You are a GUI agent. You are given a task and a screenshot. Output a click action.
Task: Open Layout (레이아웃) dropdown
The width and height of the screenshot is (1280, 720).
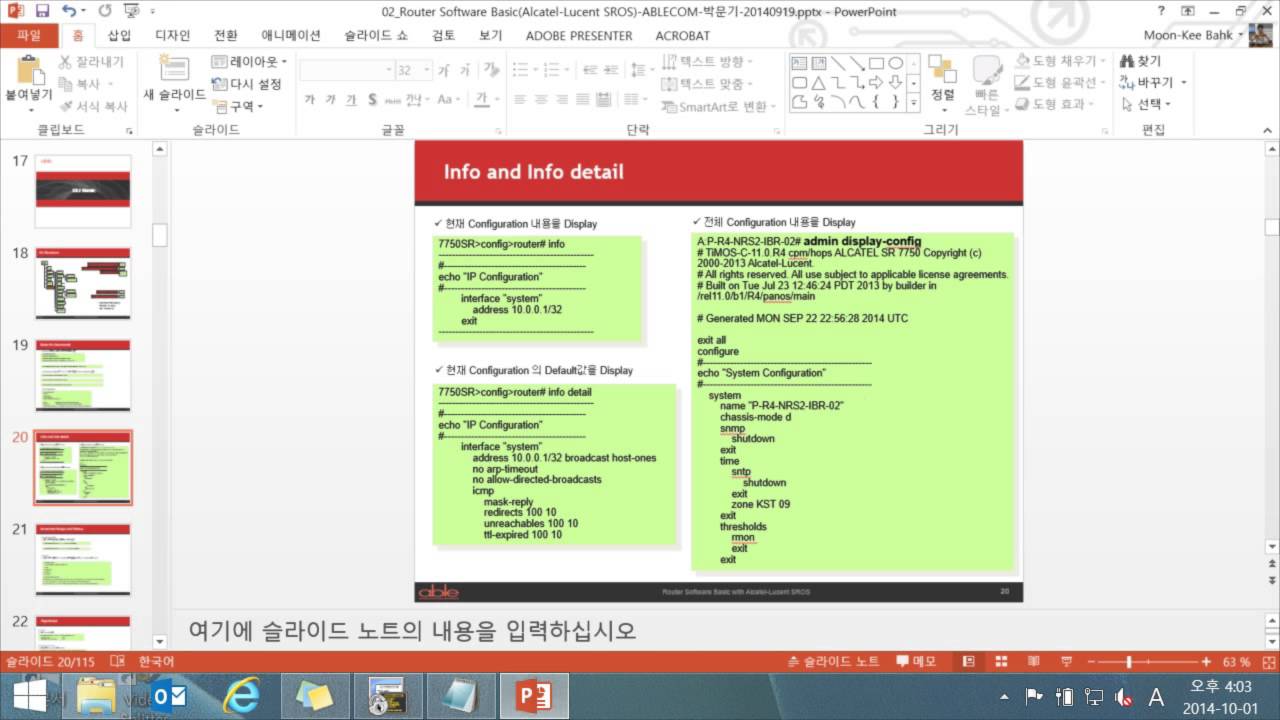click(250, 62)
